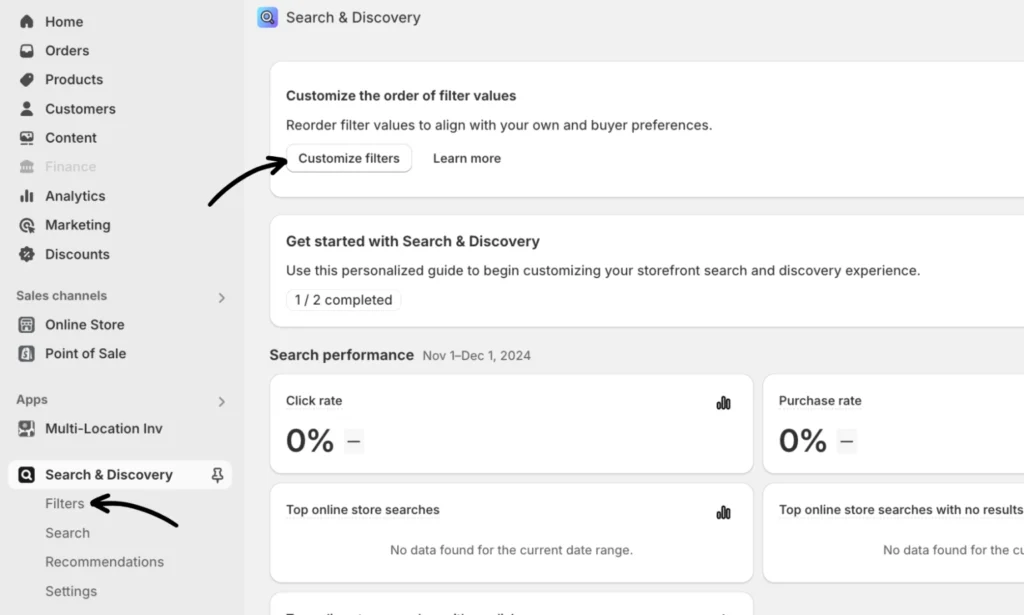Expand the Apps section chevron
Viewport: 1024px width, 615px height.
(x=222, y=402)
